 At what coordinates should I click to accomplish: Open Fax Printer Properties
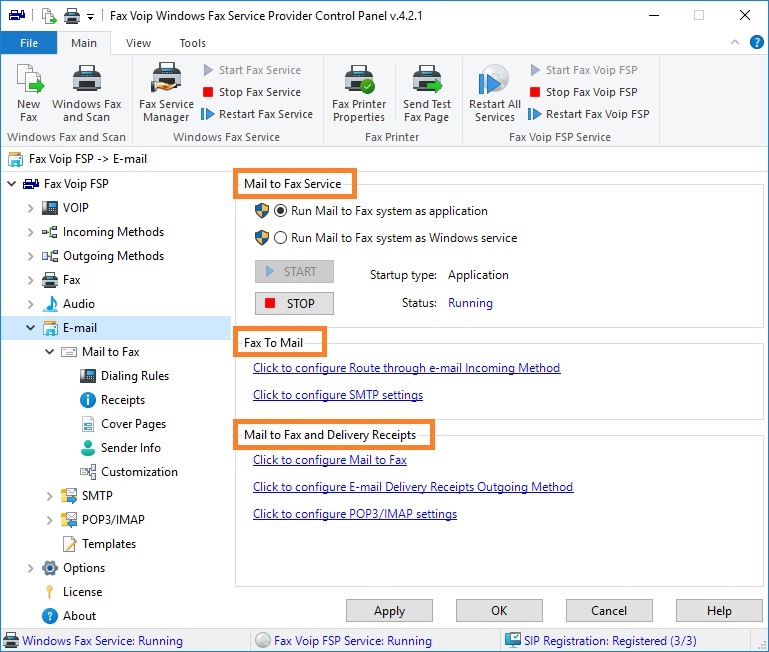click(x=359, y=92)
